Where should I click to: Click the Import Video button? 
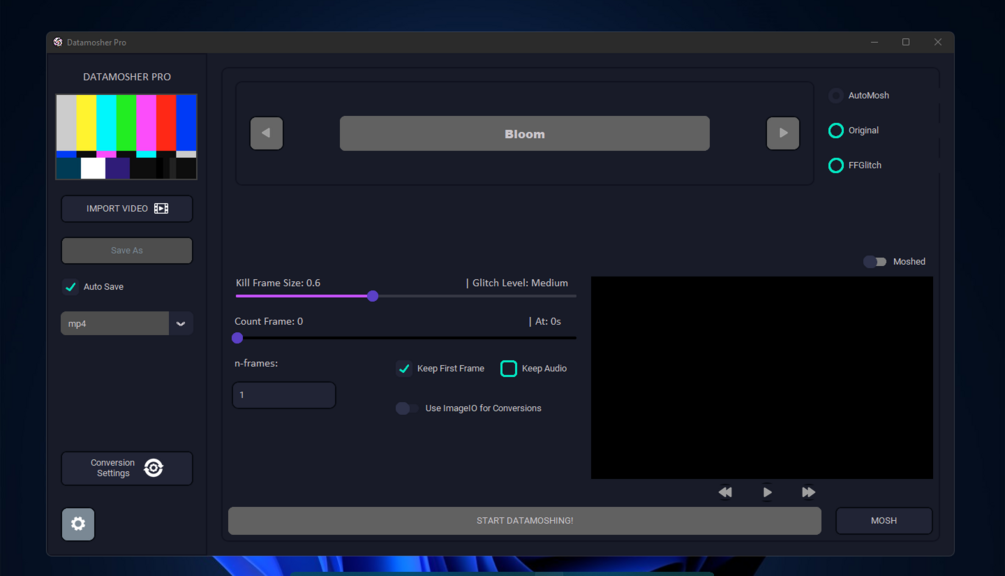pyautogui.click(x=127, y=209)
